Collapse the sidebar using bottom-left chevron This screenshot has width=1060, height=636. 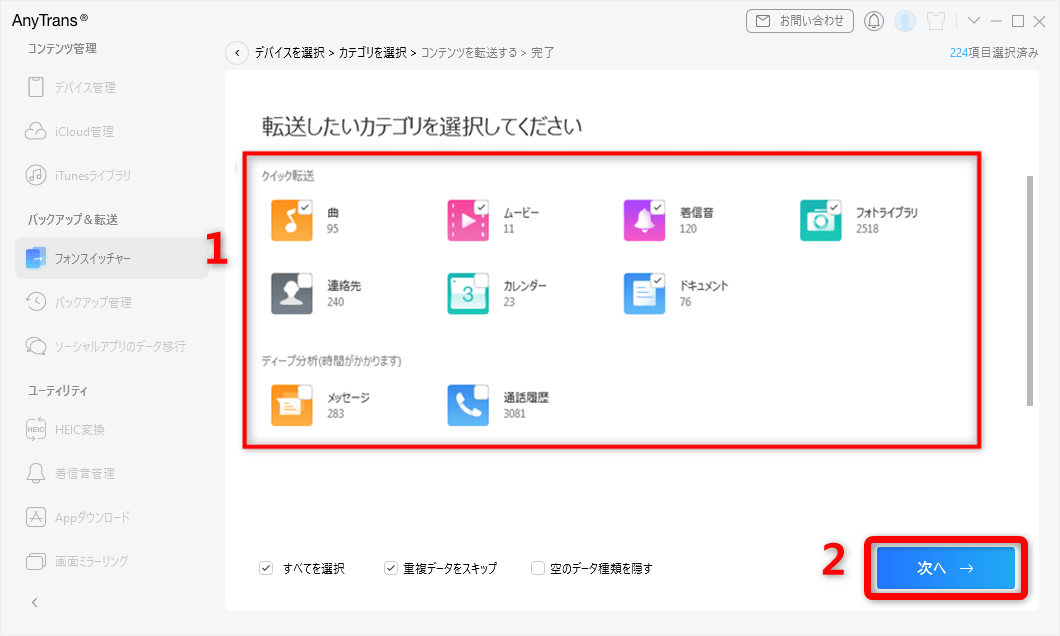(34, 602)
